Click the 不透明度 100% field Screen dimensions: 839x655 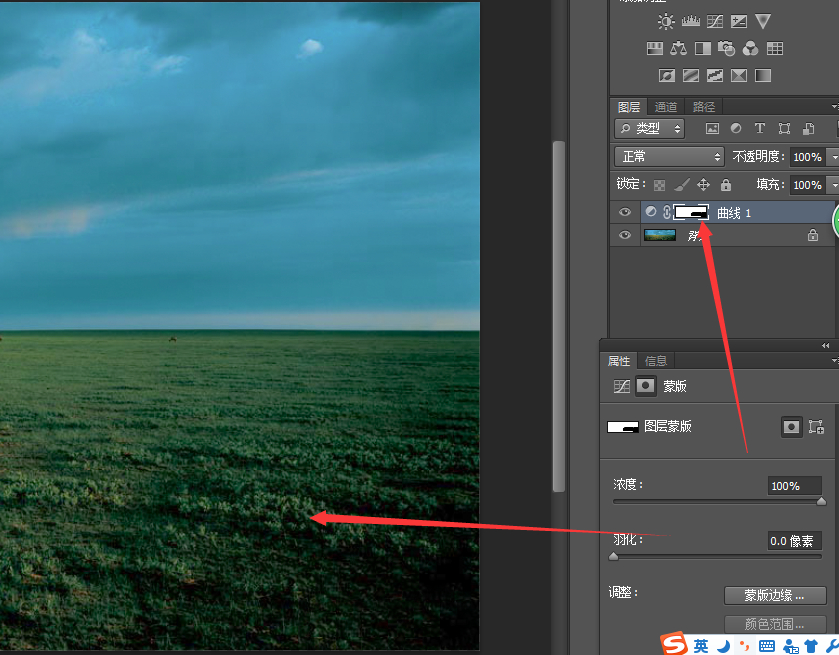pyautogui.click(x=807, y=157)
